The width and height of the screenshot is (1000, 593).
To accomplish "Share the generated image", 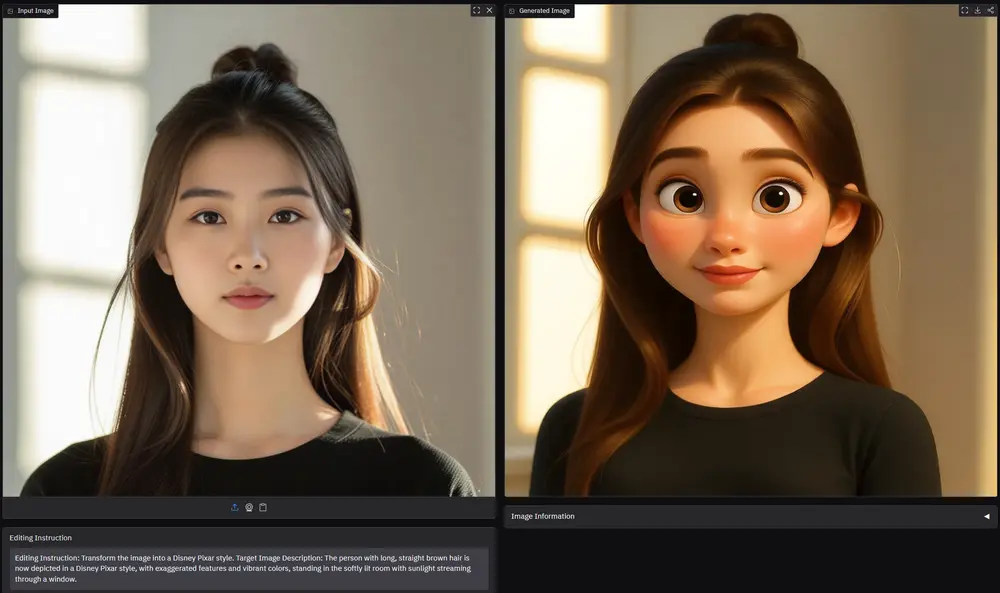I will 990,10.
